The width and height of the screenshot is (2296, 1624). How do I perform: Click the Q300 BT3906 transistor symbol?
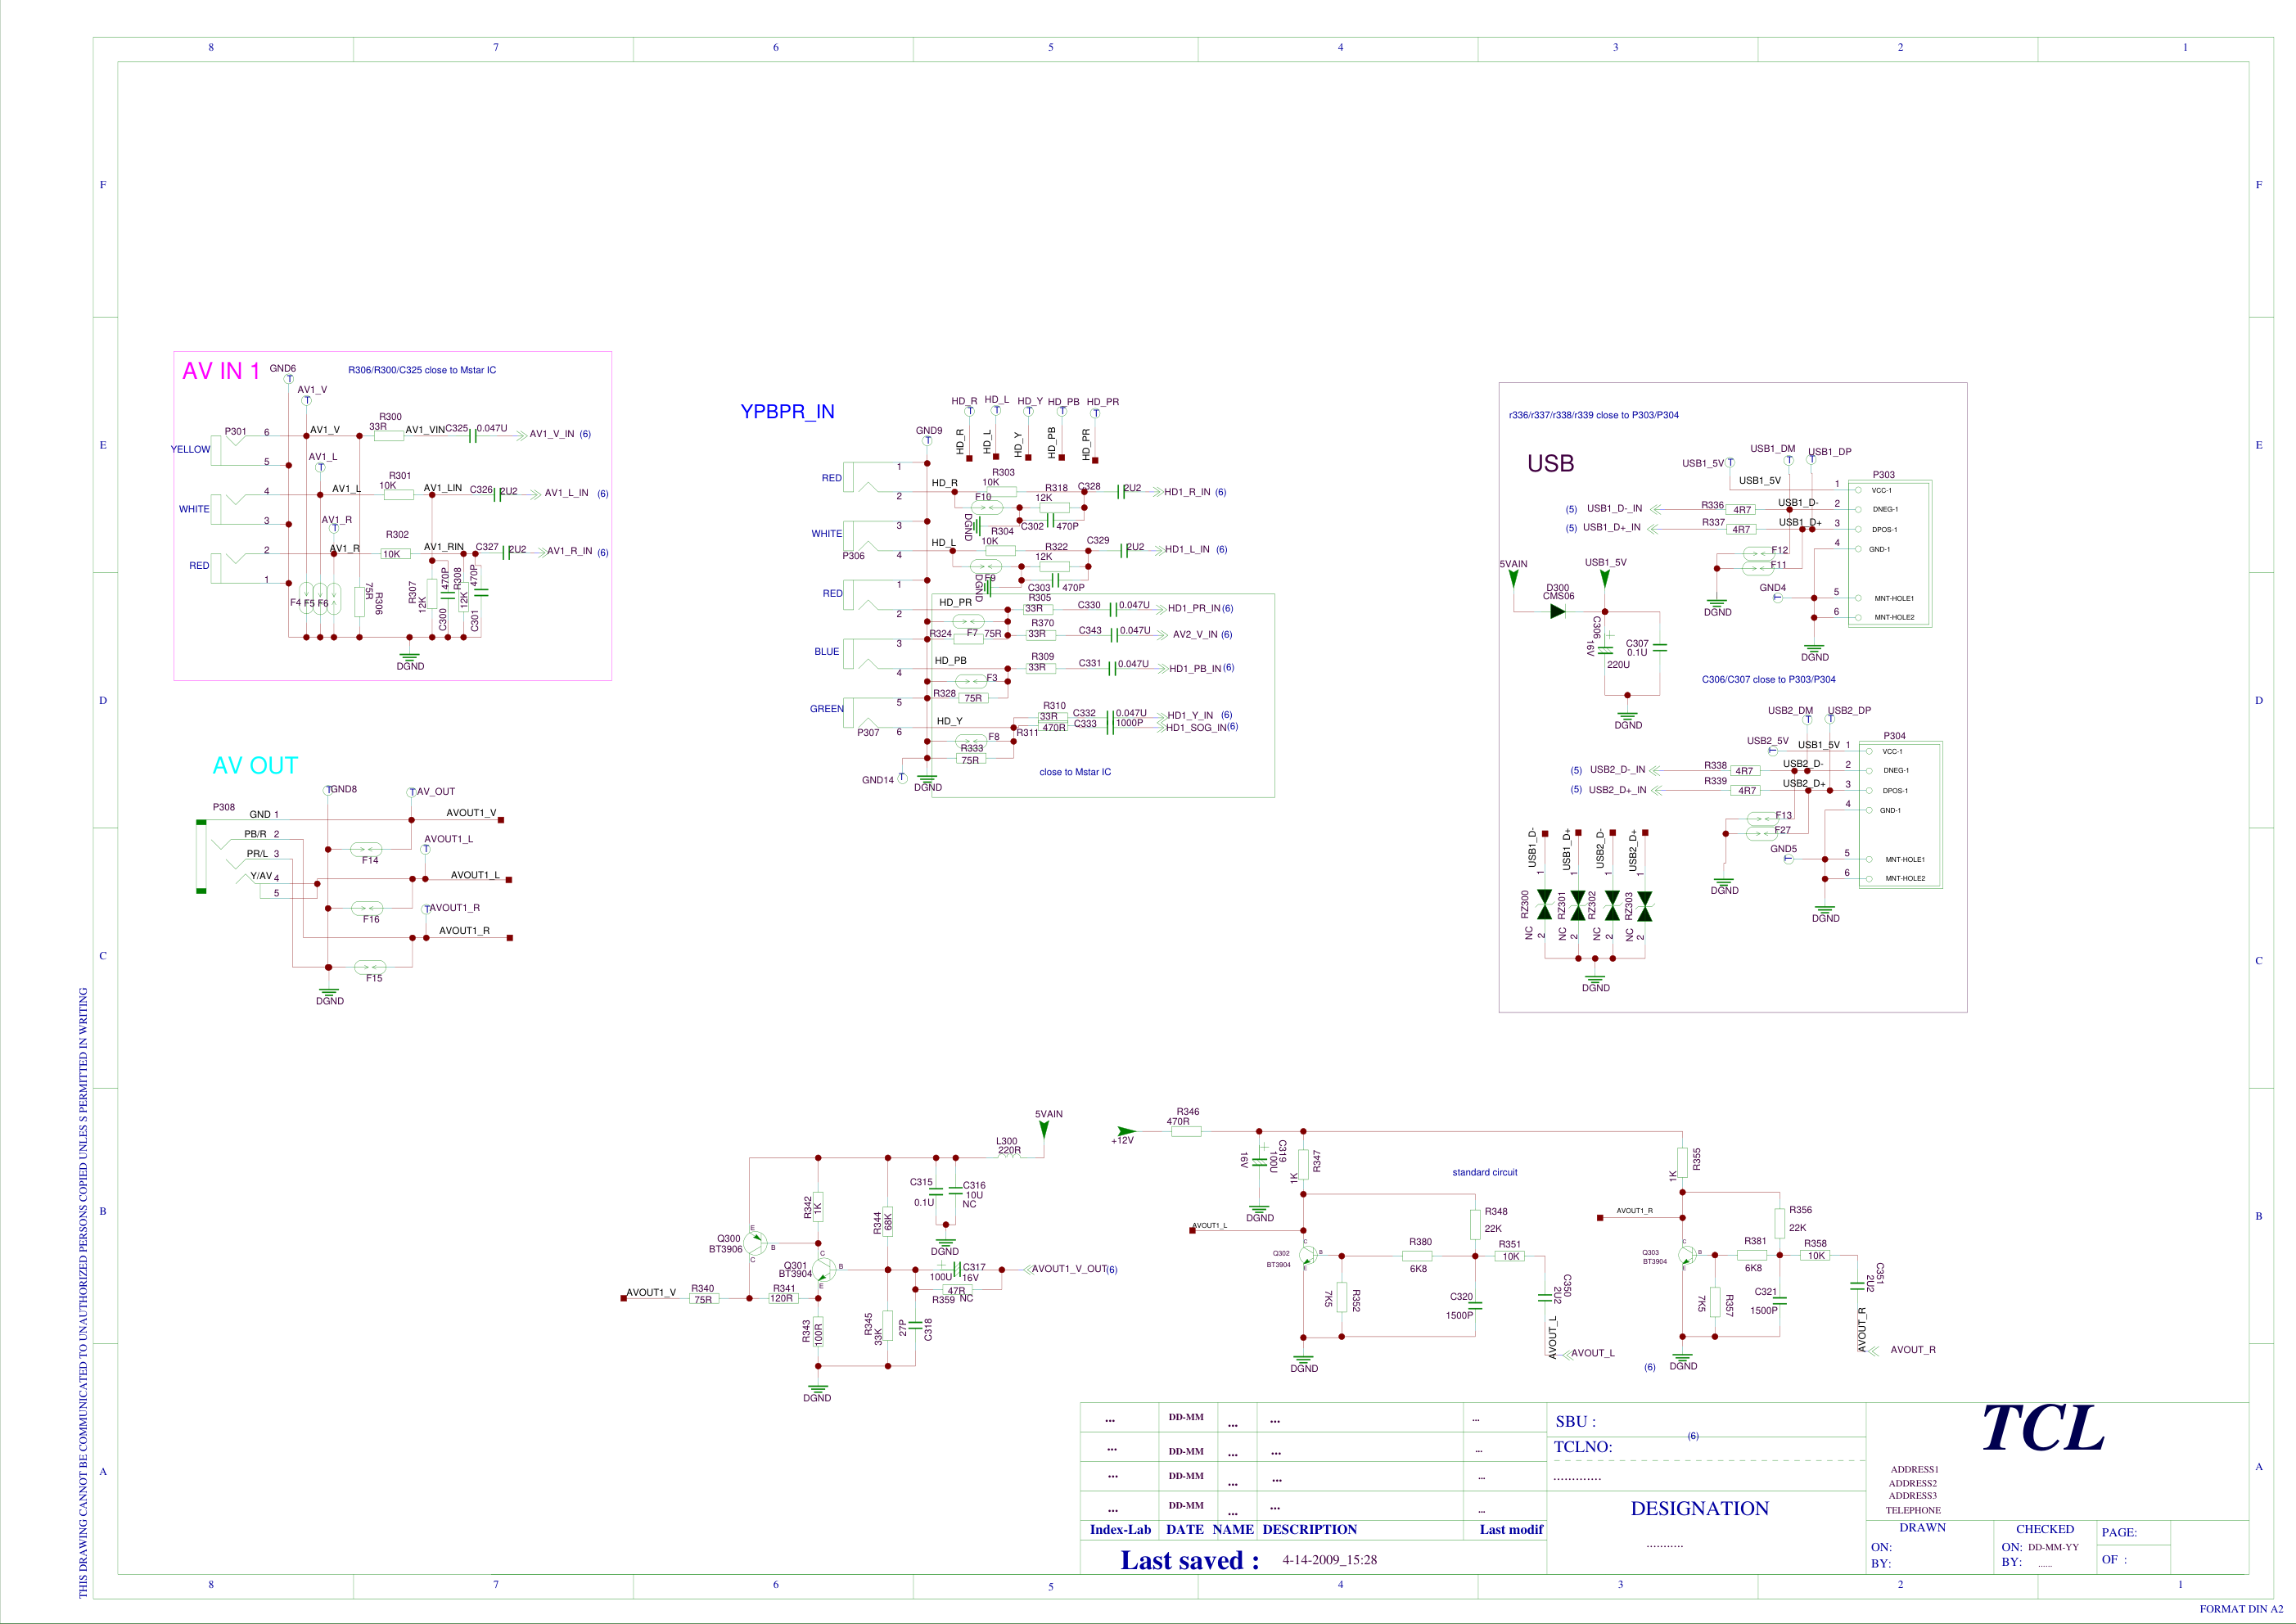[x=756, y=1243]
